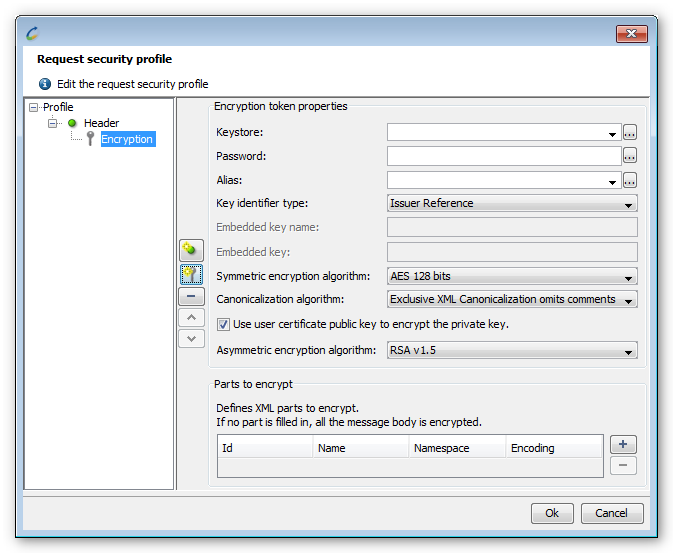Viewport: 673px width, 553px height.
Task: Open the Keystore dropdown list
Action: [612, 133]
